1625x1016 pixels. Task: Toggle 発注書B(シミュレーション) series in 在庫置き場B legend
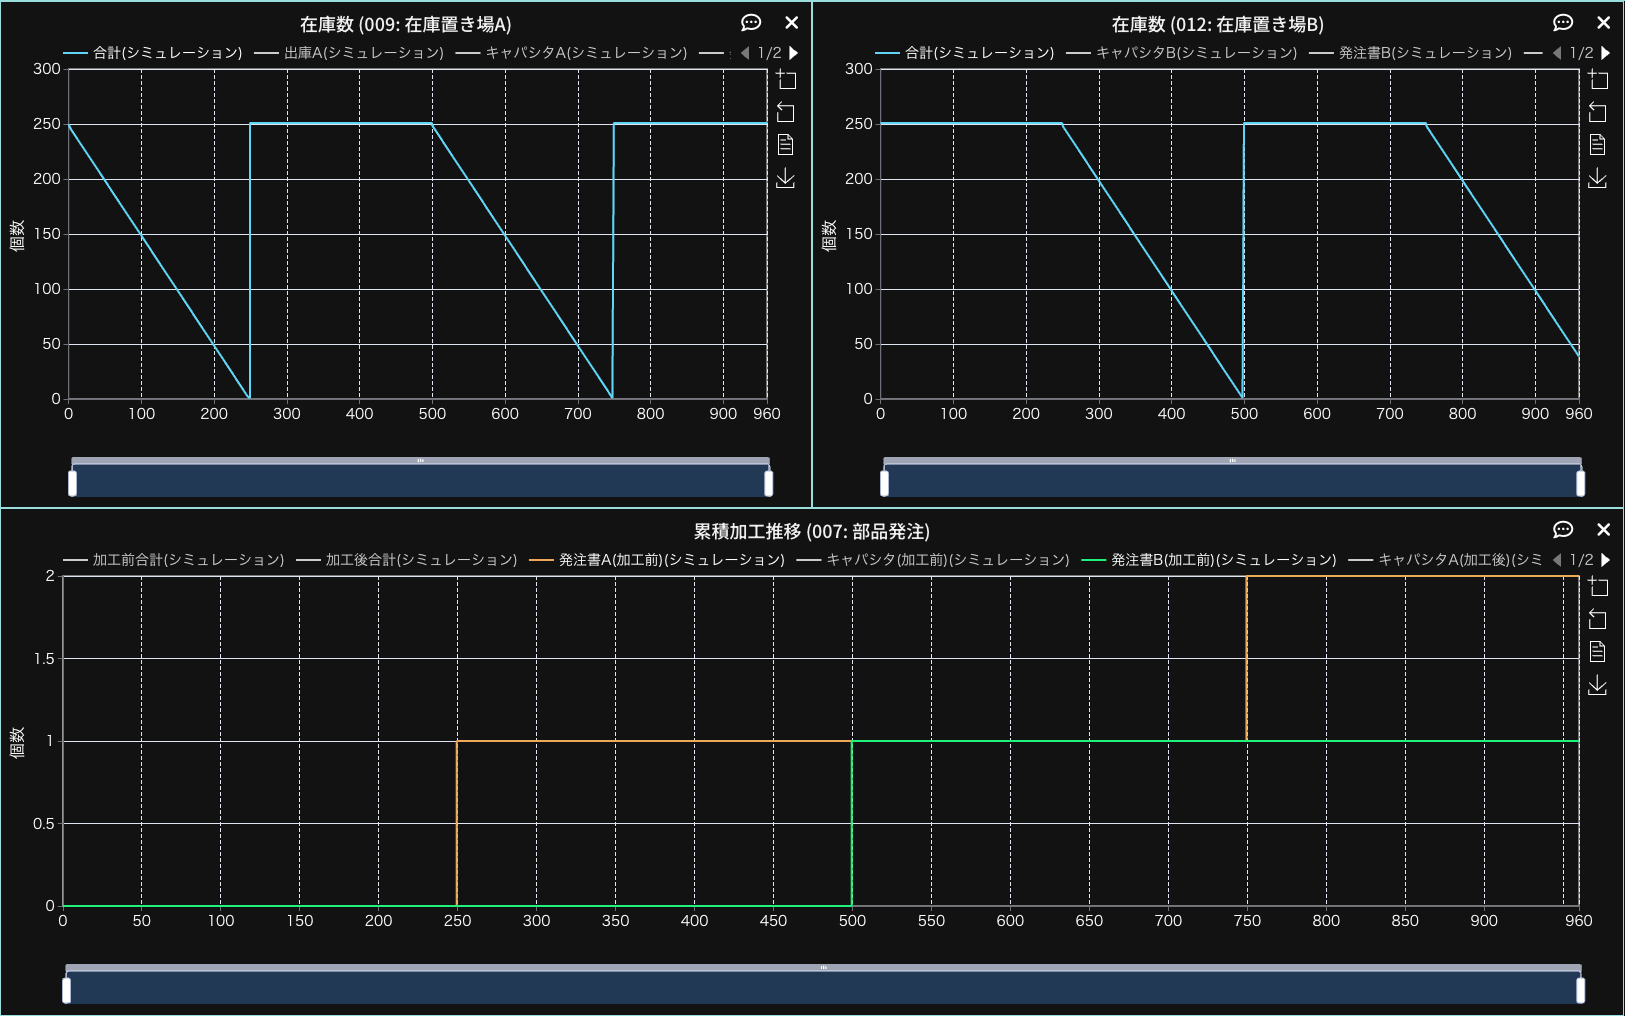tap(1411, 53)
